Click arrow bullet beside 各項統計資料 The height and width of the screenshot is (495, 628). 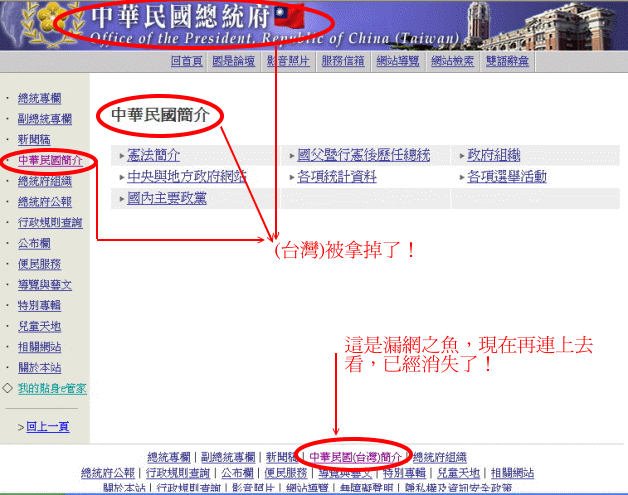tap(292, 177)
